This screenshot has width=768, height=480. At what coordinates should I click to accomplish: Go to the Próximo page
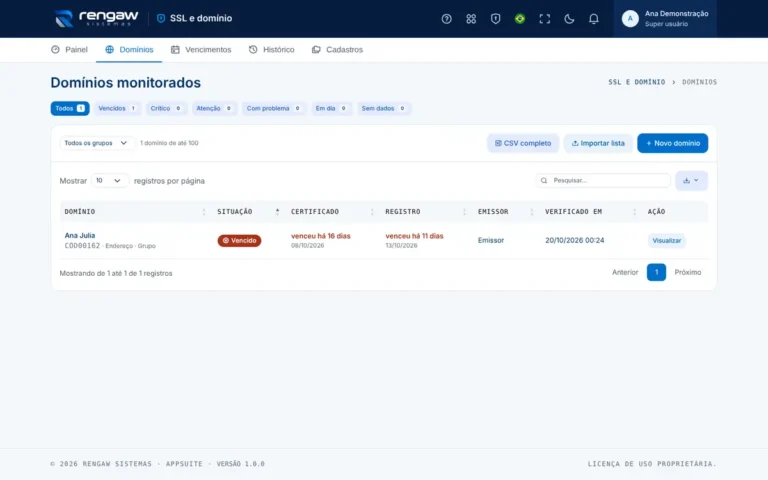tap(688, 272)
